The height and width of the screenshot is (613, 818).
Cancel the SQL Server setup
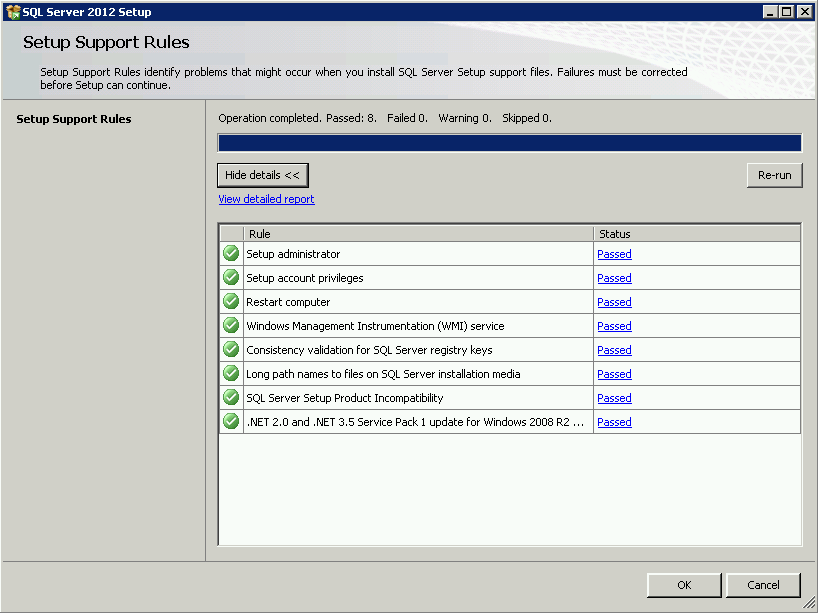point(764,585)
